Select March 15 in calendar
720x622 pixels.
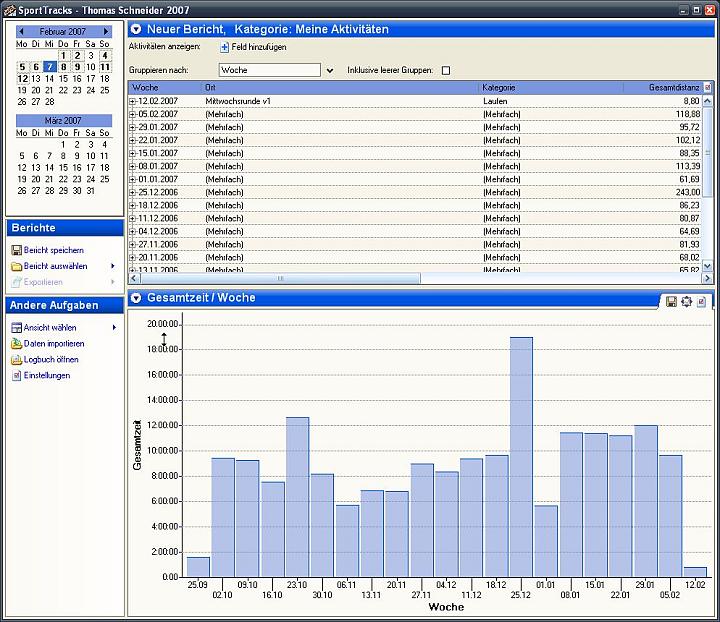click(x=63, y=168)
